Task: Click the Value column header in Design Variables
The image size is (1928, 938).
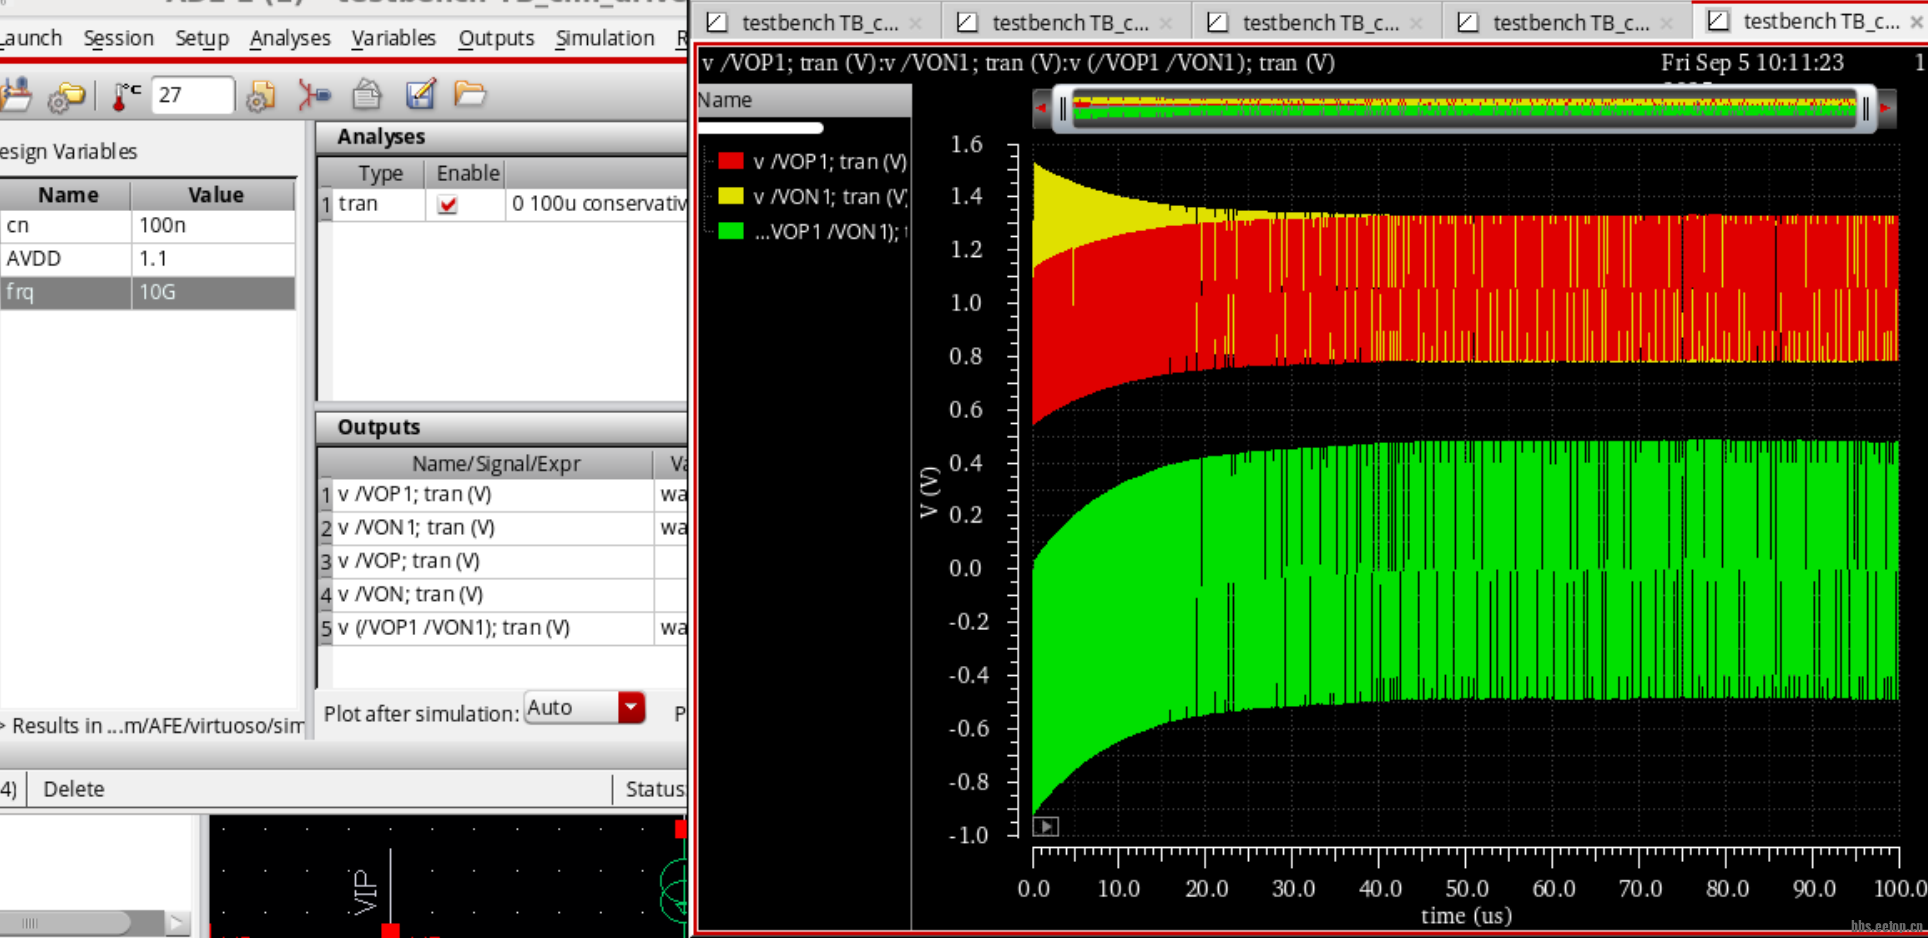Action: point(215,194)
